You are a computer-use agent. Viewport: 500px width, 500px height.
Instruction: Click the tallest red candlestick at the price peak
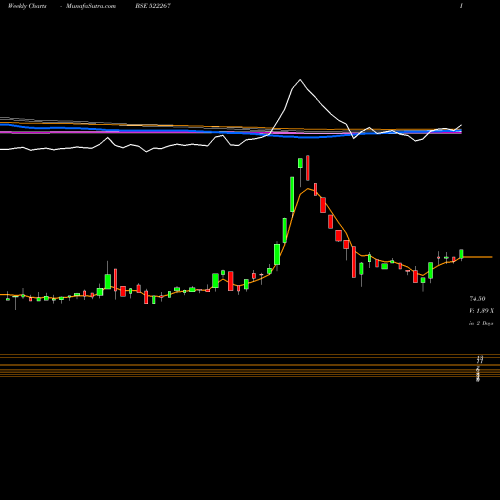coord(308,168)
